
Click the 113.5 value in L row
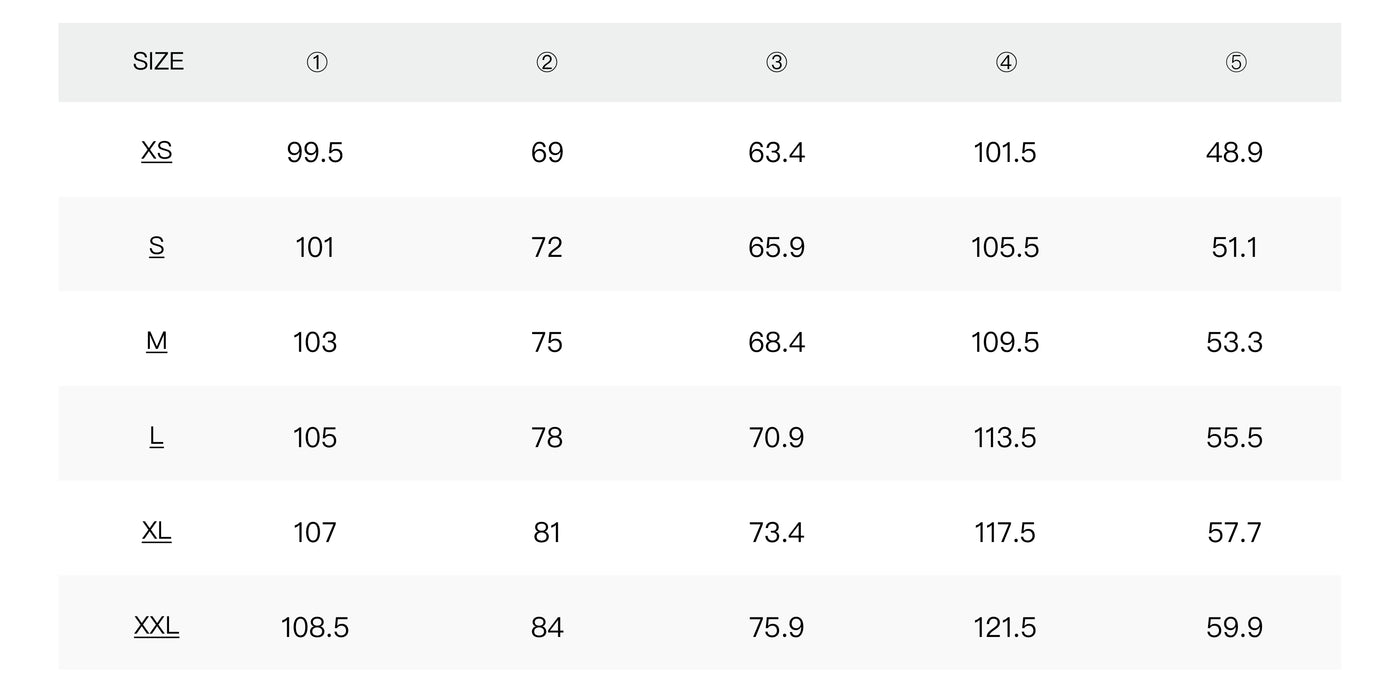coord(1006,437)
